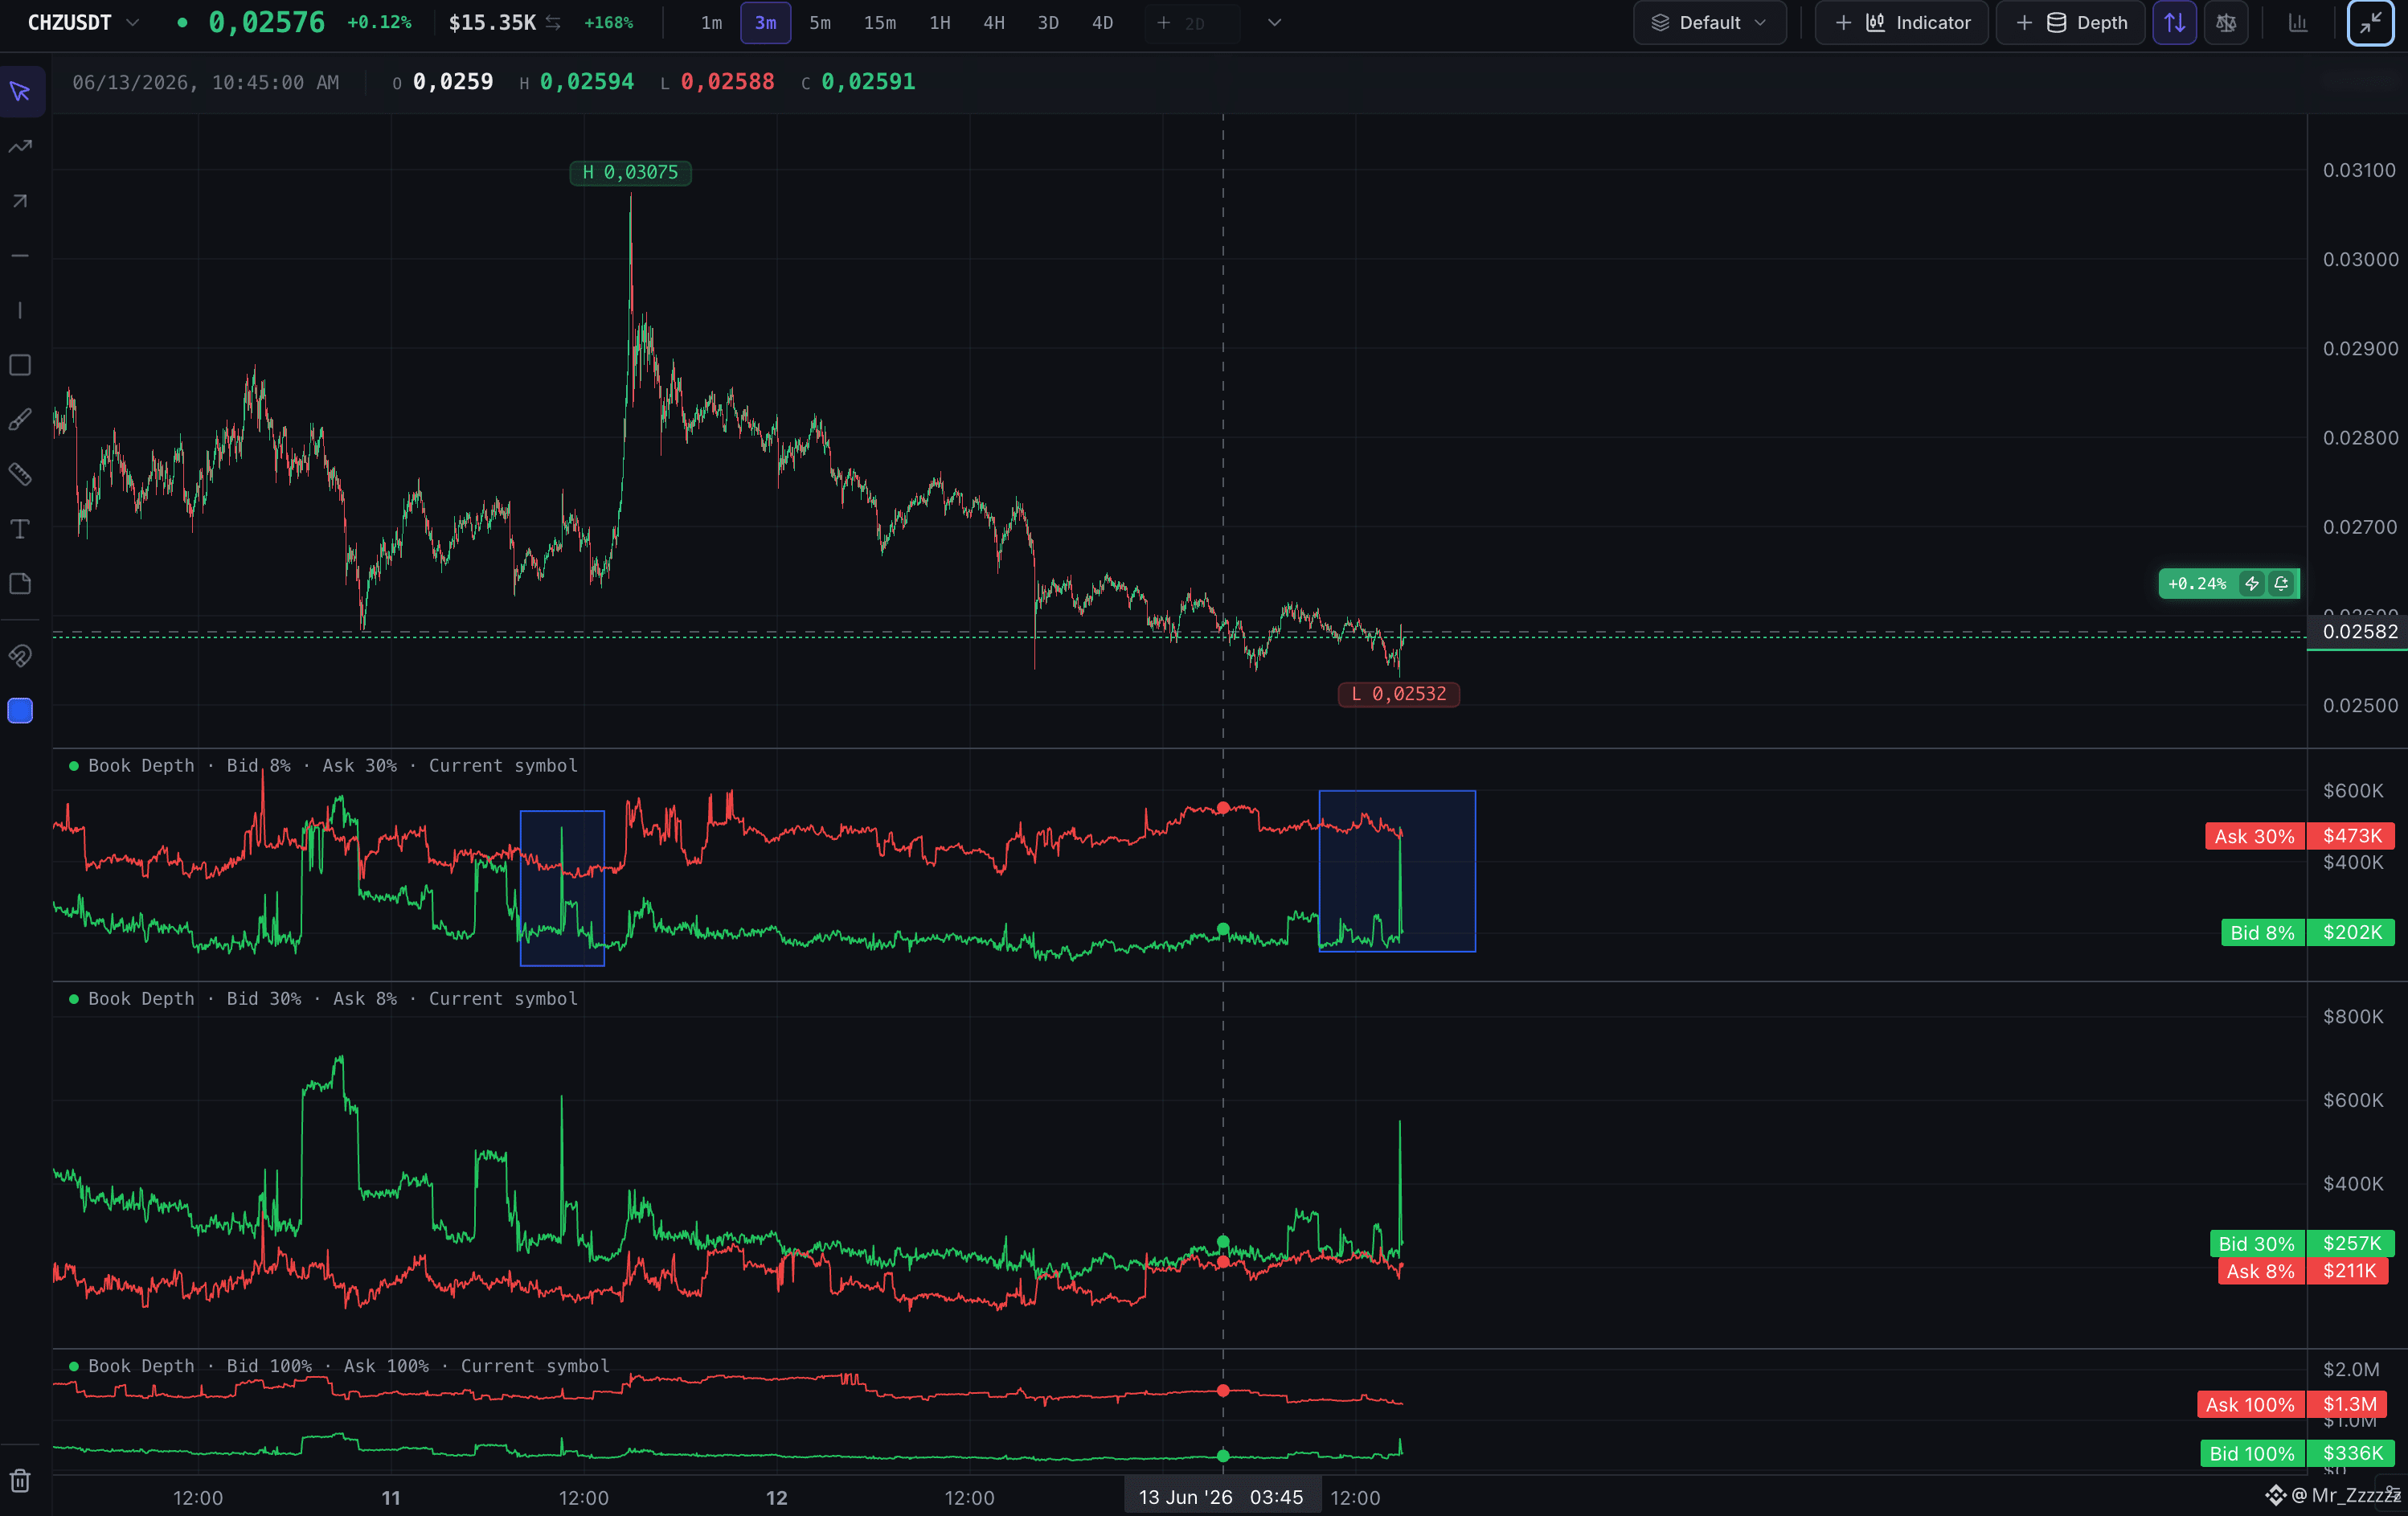Click the alert bell icon on price label
Screen dimensions: 2408x1516
pyautogui.click(x=2281, y=584)
